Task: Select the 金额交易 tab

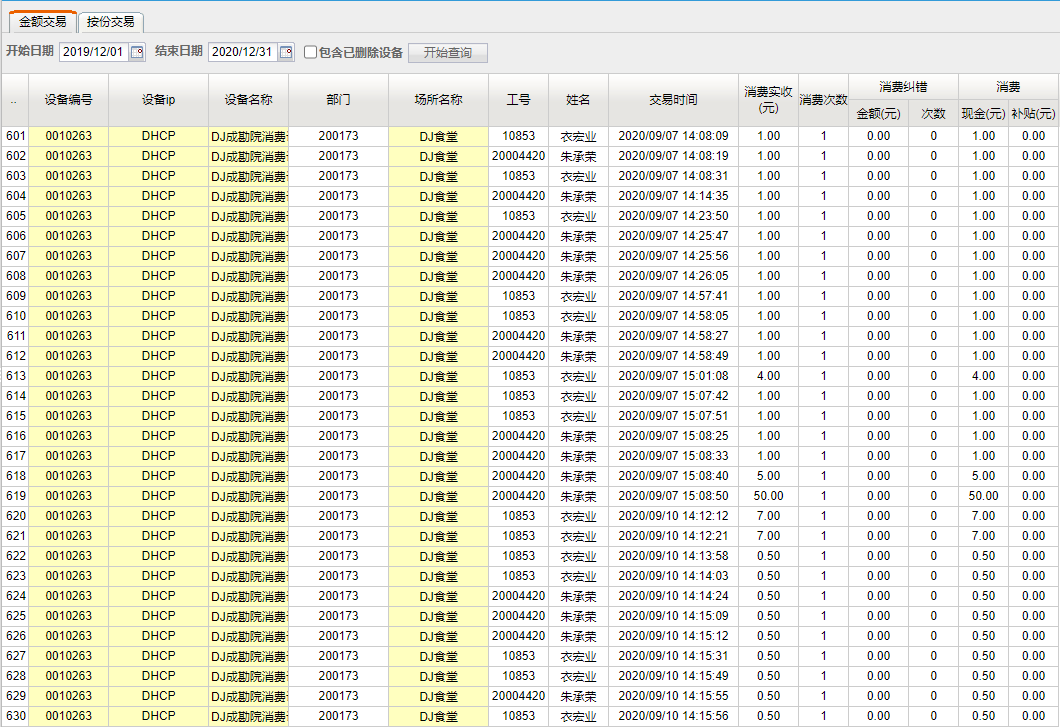Action: tap(43, 22)
